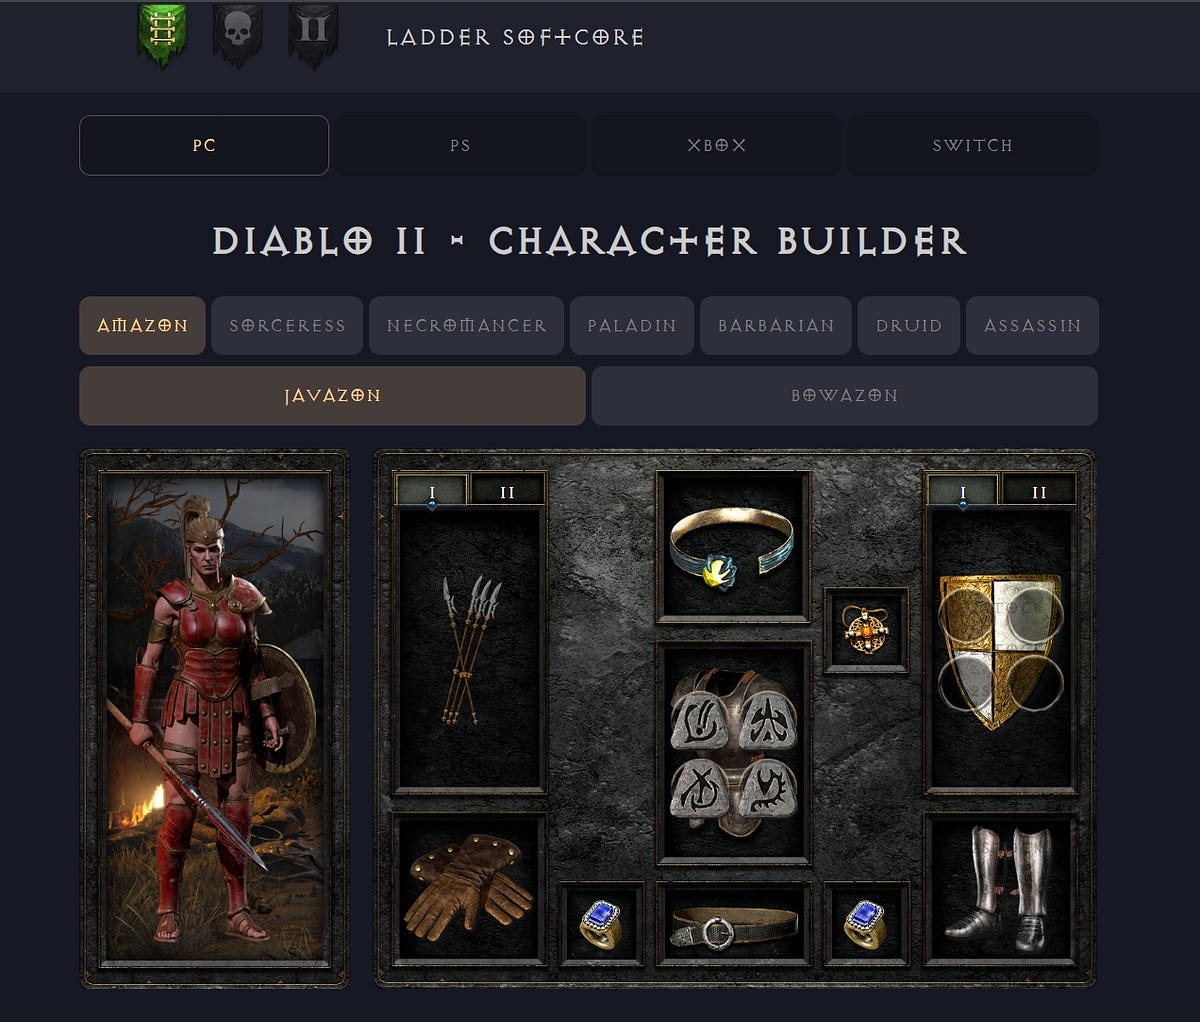Select the javelins weapon slot
The width and height of the screenshot is (1200, 1022).
tap(471, 650)
